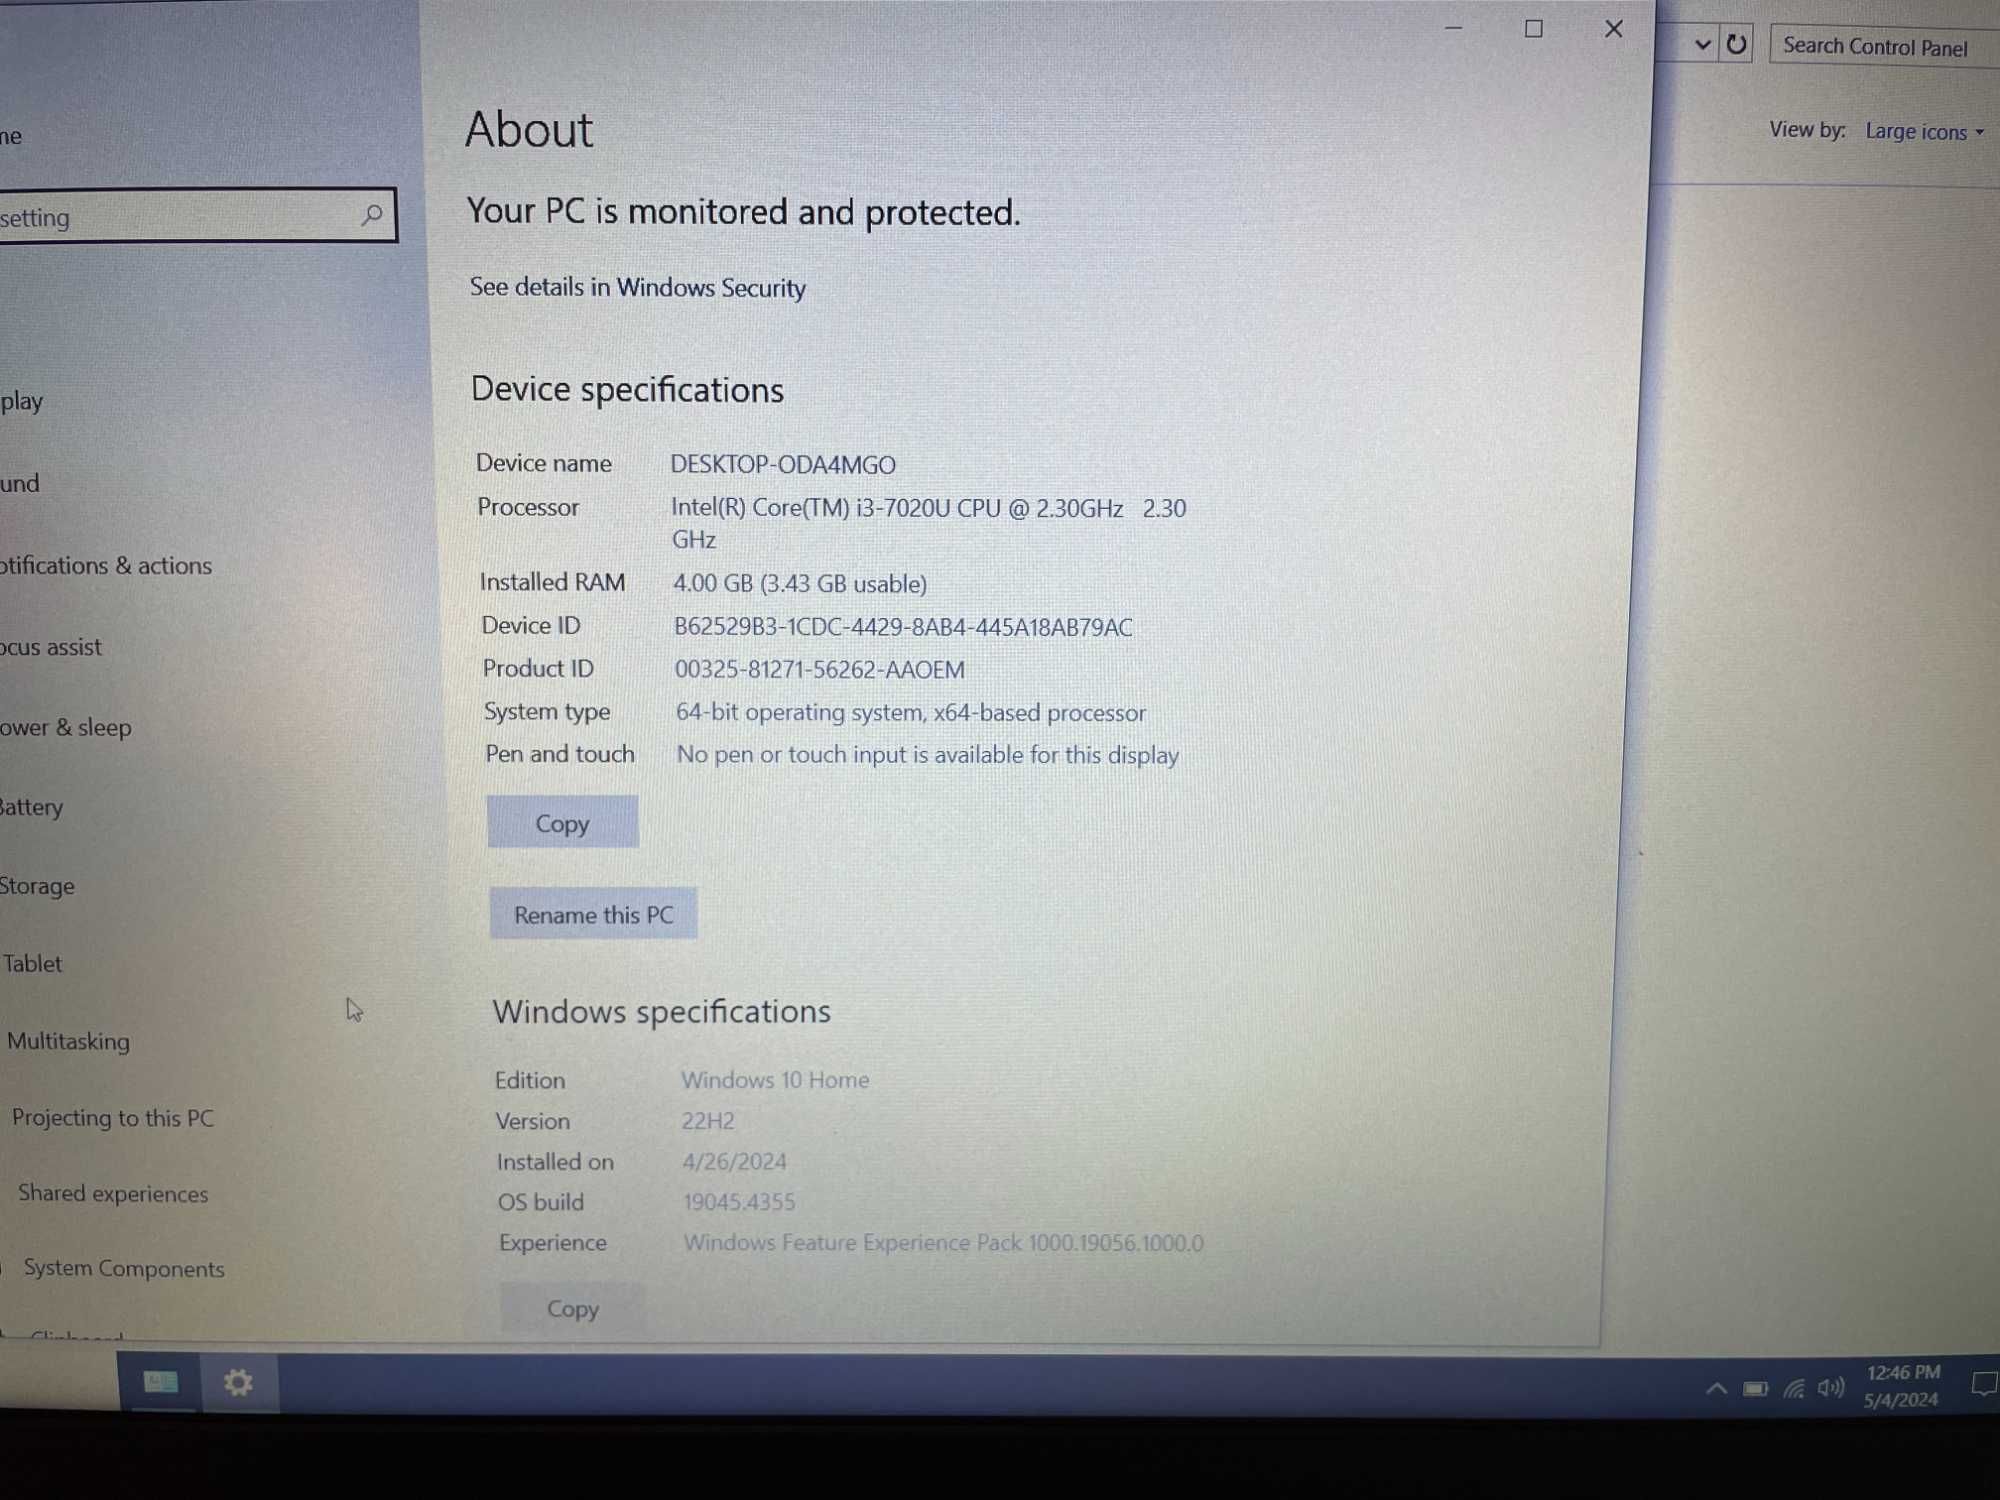Click 'See details in Windows Security' link
Screen dimensions: 2000x1500
tap(638, 285)
